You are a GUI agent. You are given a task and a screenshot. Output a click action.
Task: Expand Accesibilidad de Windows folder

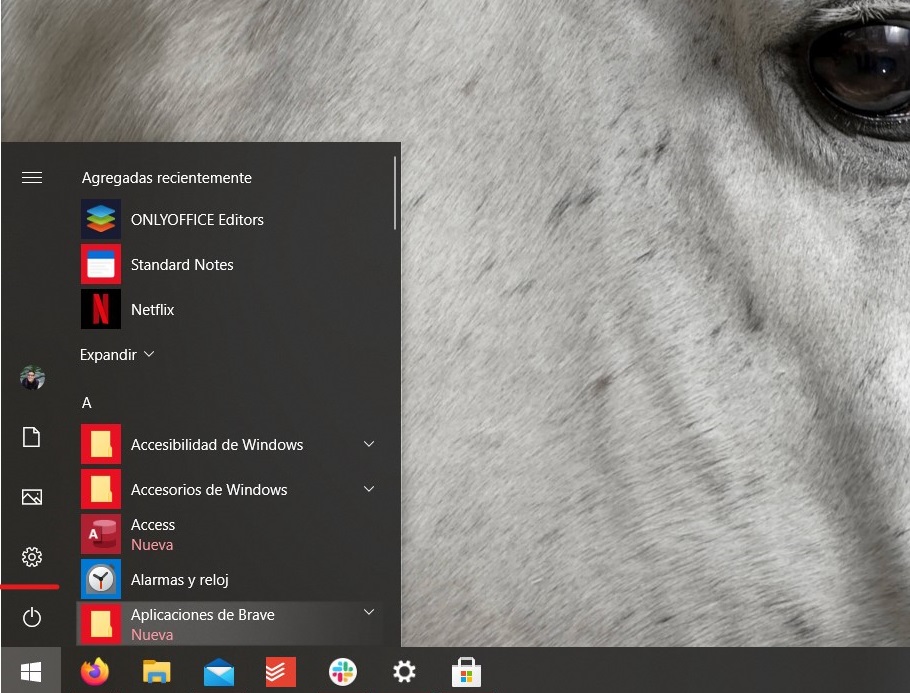pyautogui.click(x=369, y=444)
